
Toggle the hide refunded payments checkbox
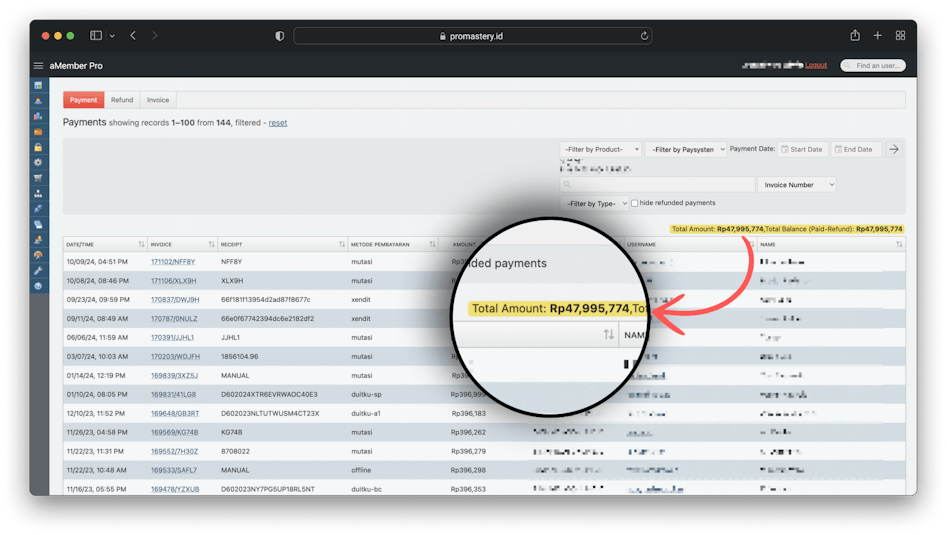click(x=635, y=203)
